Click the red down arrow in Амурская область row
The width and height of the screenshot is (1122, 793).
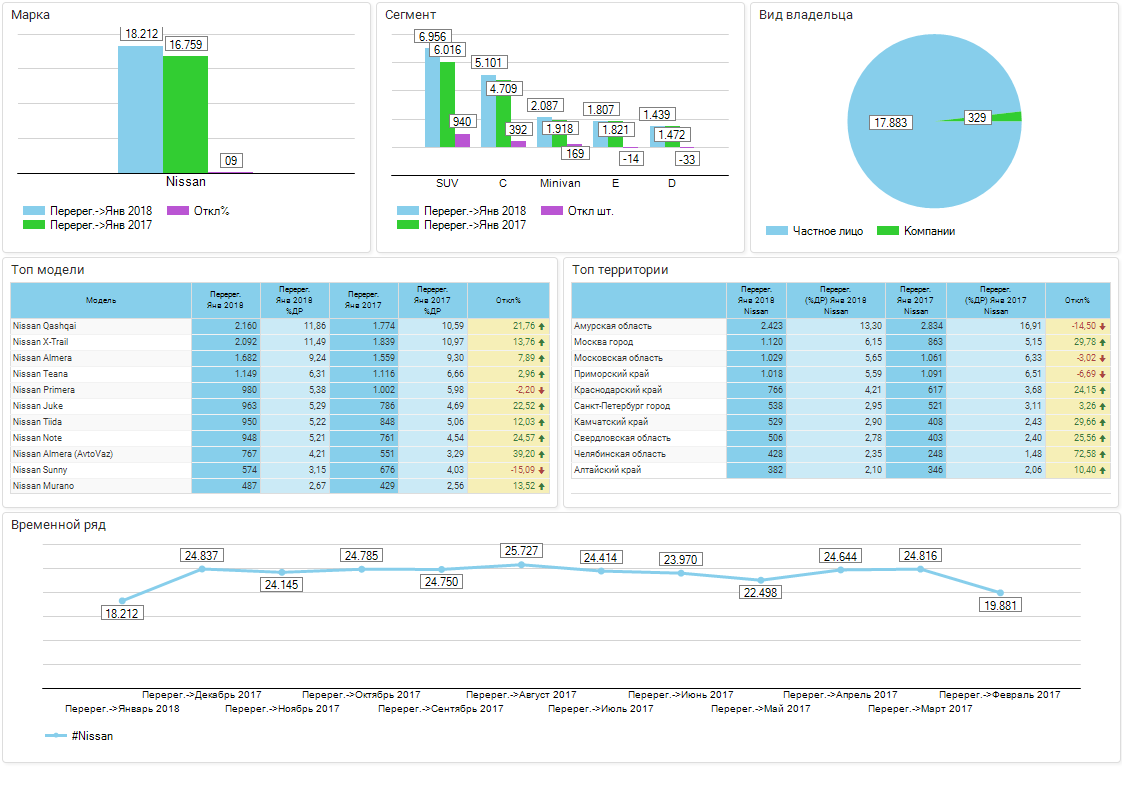1103,326
